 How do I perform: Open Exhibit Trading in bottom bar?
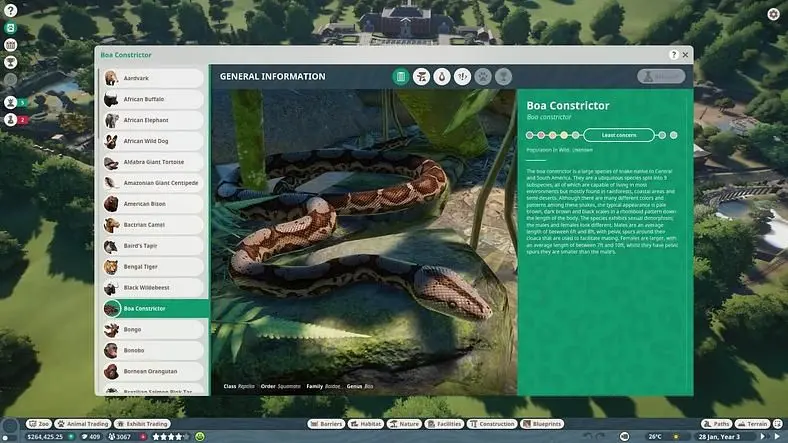pos(142,424)
